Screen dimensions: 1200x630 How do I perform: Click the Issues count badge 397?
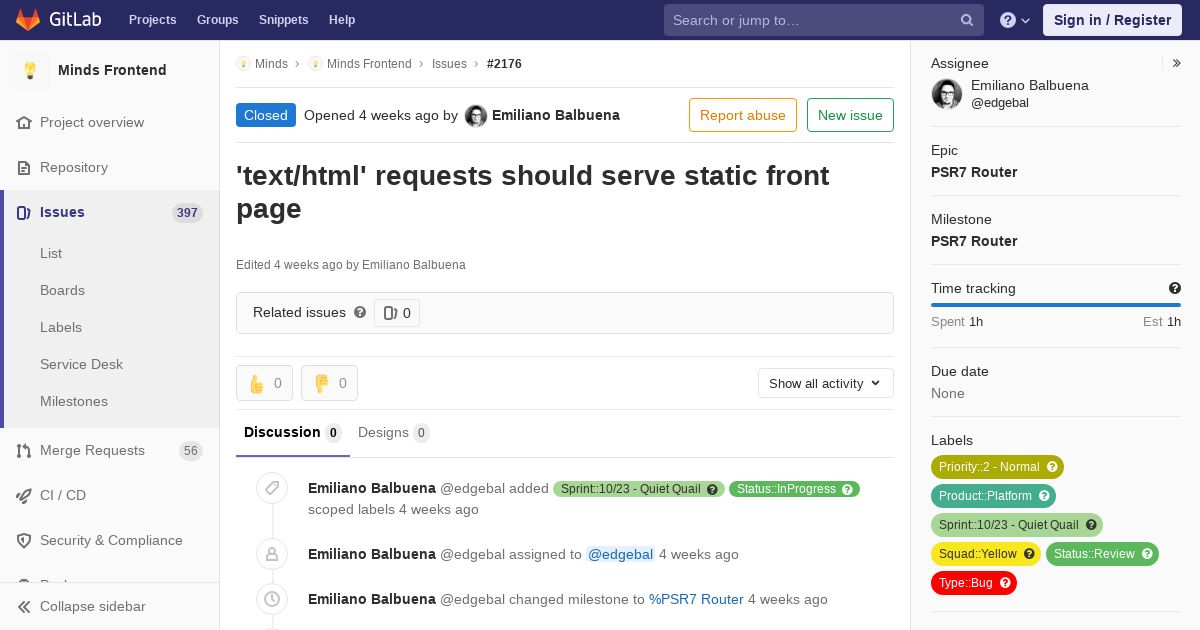(187, 213)
